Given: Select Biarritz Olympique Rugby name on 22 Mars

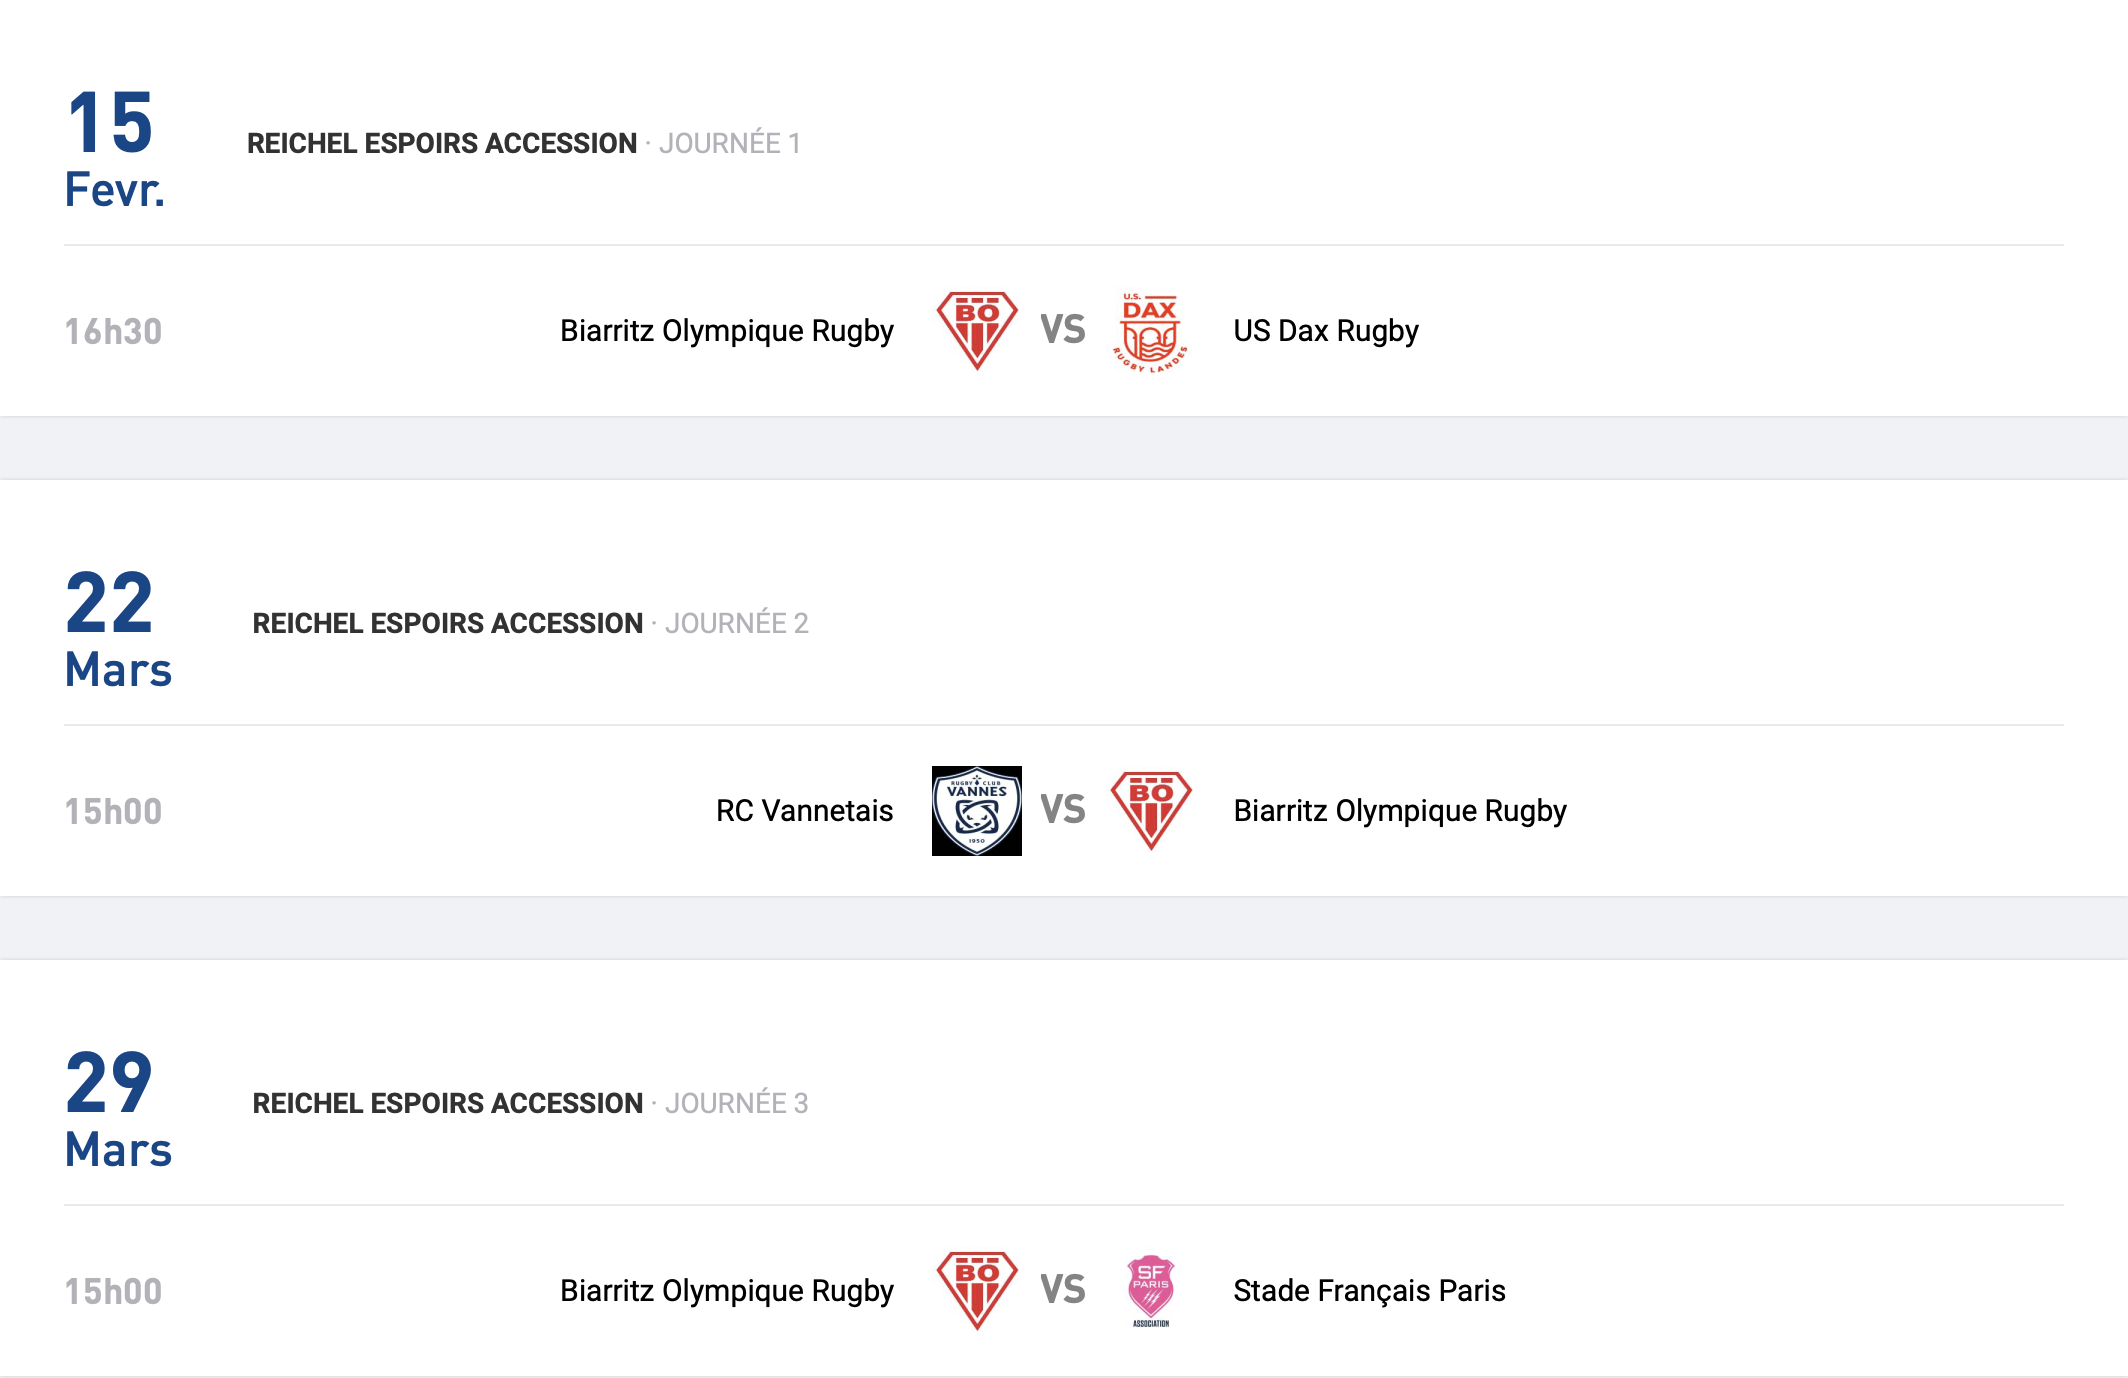Looking at the screenshot, I should click(1400, 811).
